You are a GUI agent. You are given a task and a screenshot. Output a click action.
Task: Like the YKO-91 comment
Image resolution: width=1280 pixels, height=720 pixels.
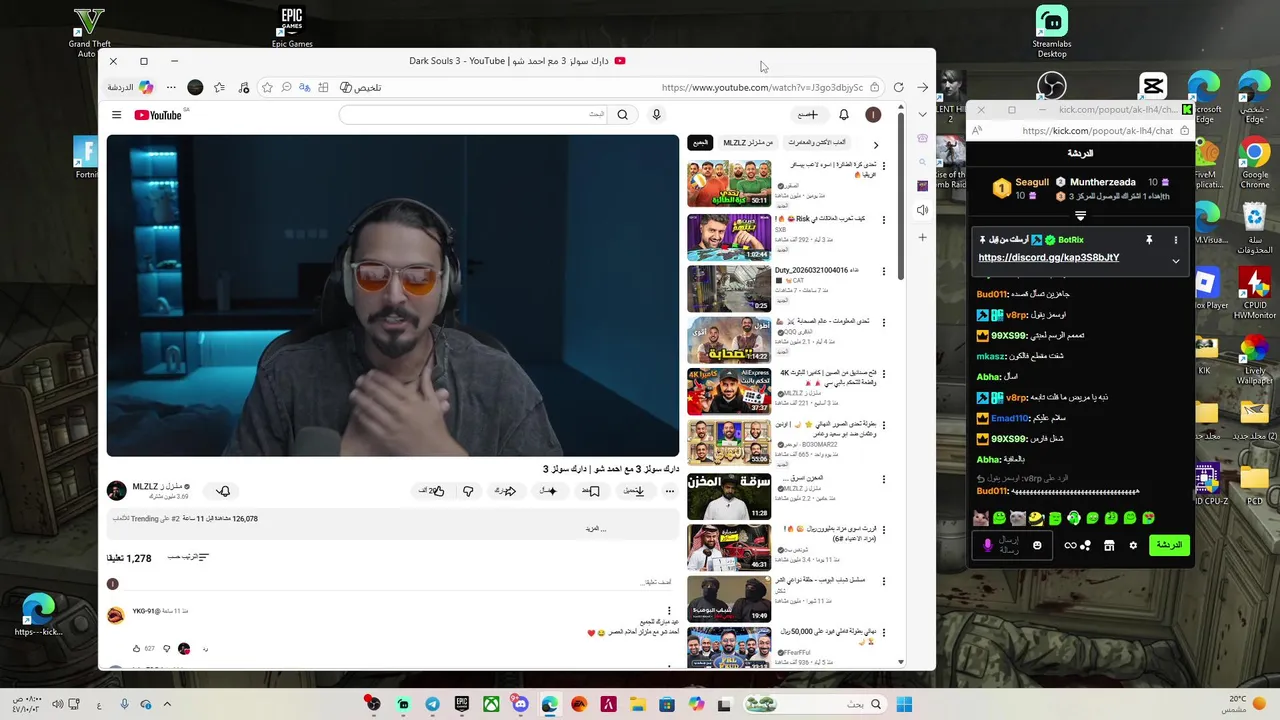click(137, 649)
